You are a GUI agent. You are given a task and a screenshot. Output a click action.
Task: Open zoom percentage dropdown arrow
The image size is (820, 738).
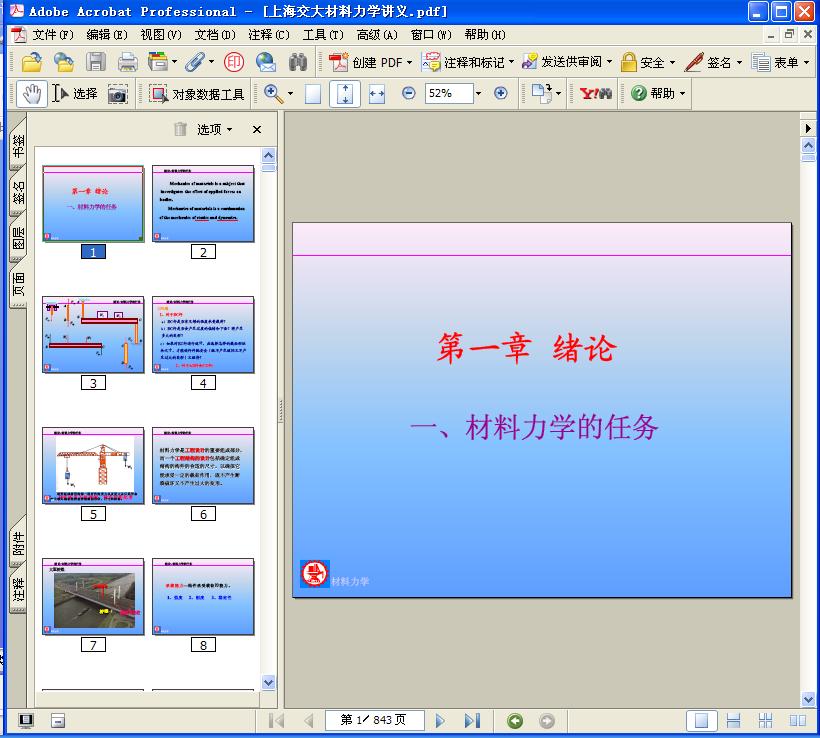[x=479, y=94]
